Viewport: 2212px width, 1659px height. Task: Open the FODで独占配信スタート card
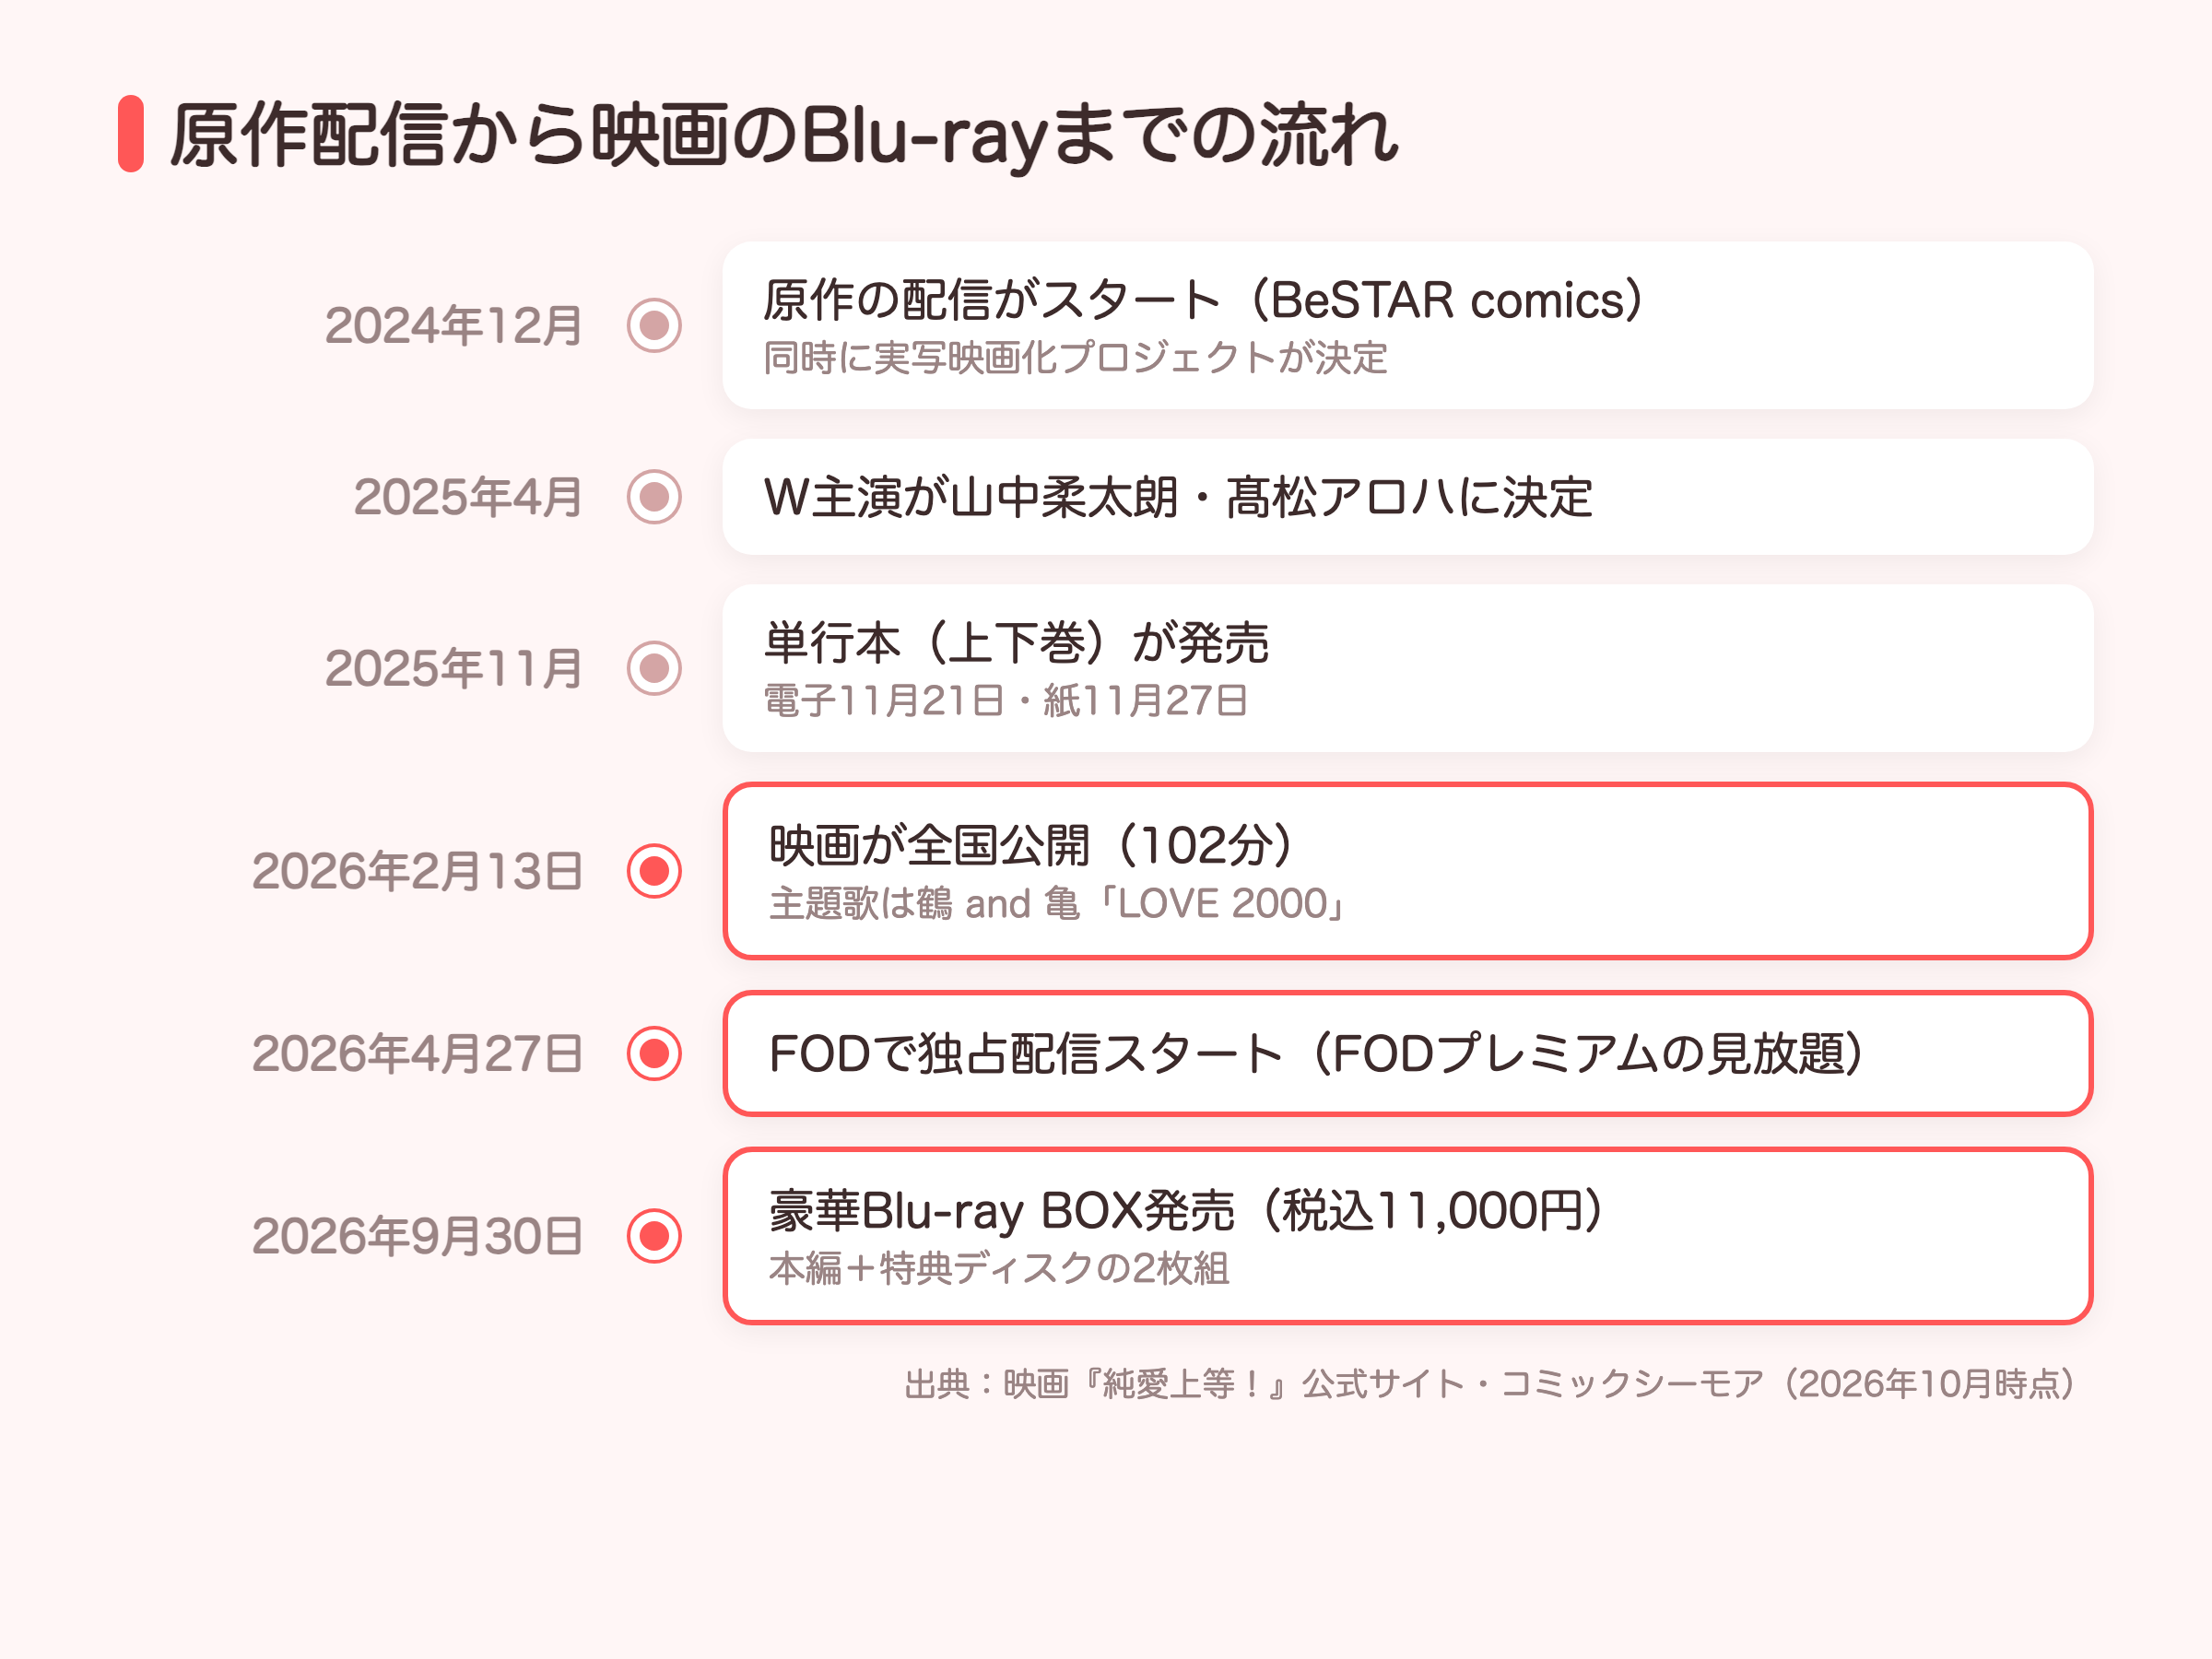click(1407, 1053)
